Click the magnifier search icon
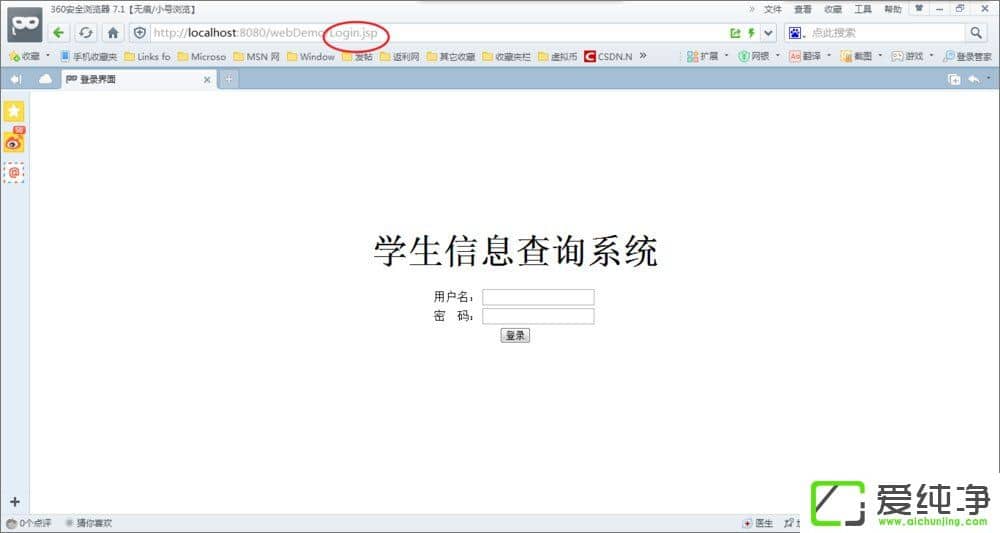The height and width of the screenshot is (533, 1000). pyautogui.click(x=976, y=33)
